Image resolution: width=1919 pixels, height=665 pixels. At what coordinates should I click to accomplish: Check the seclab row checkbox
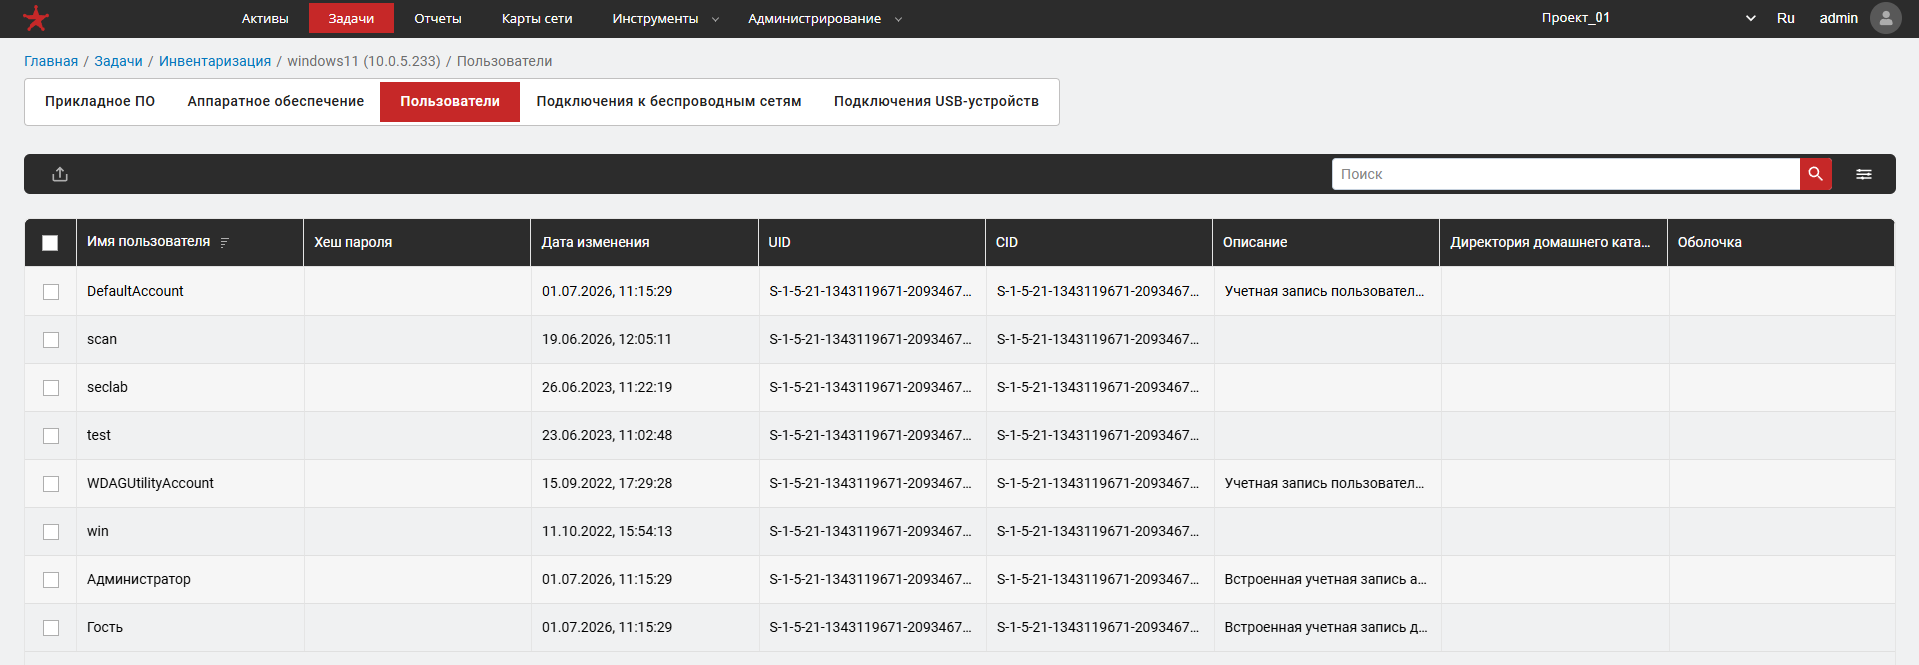coord(51,388)
